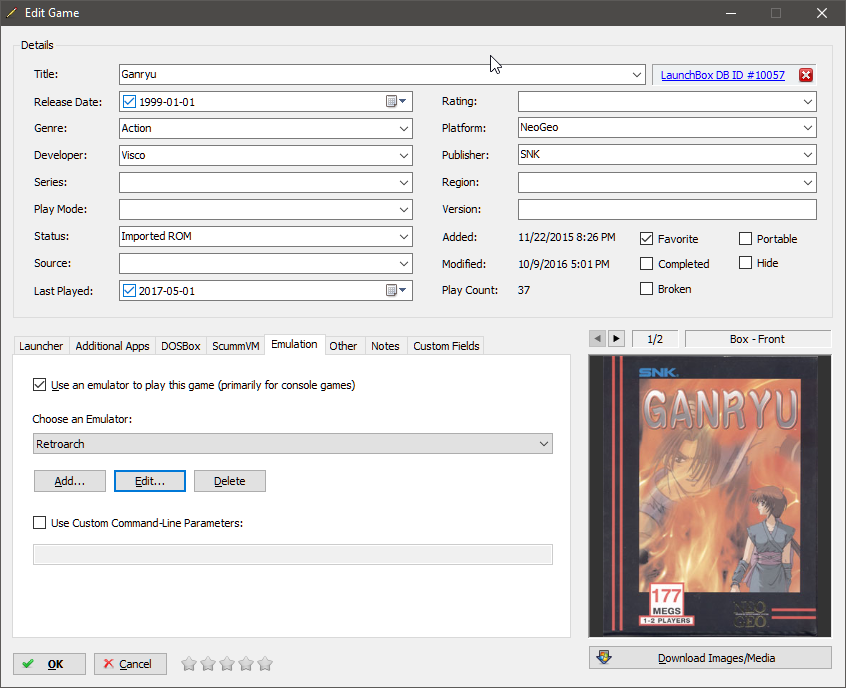Screen dimensions: 846x688
Task: Close the Edit Game window
Action: pos(821,13)
